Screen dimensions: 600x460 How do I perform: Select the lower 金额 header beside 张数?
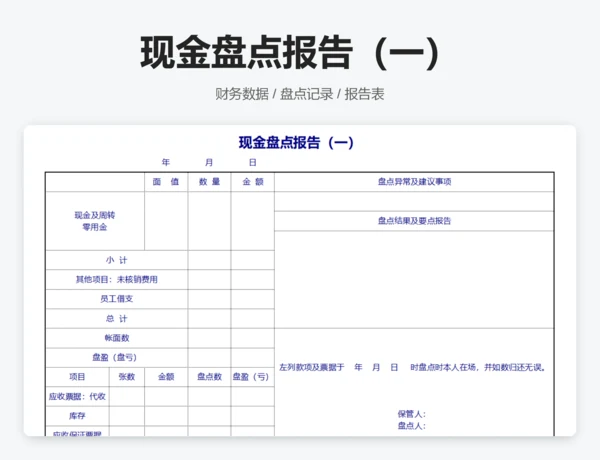coord(166,377)
